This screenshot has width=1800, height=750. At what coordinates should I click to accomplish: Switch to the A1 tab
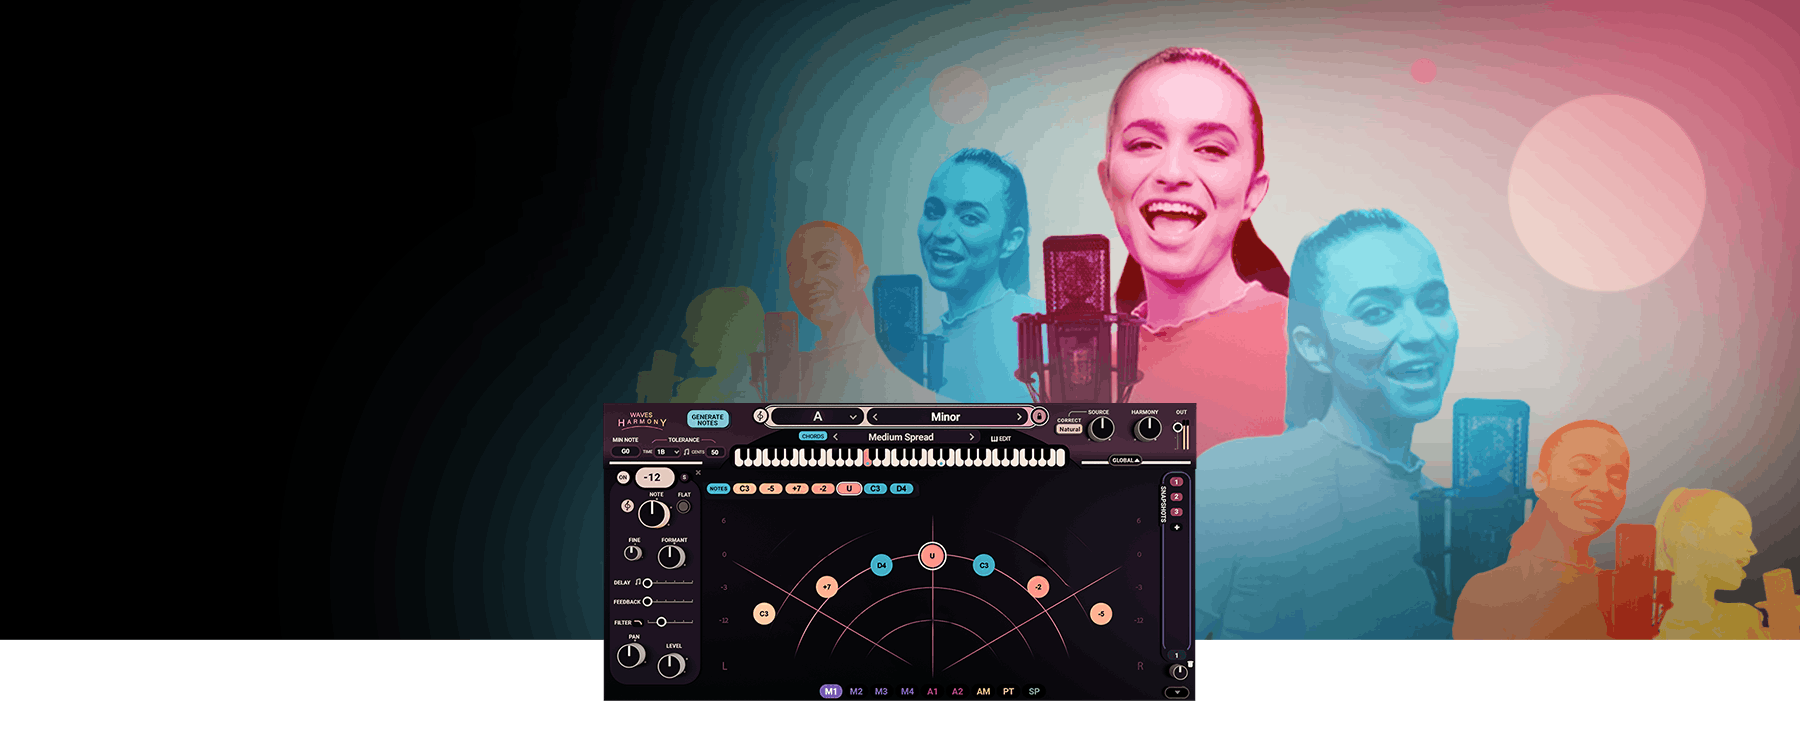(x=932, y=691)
